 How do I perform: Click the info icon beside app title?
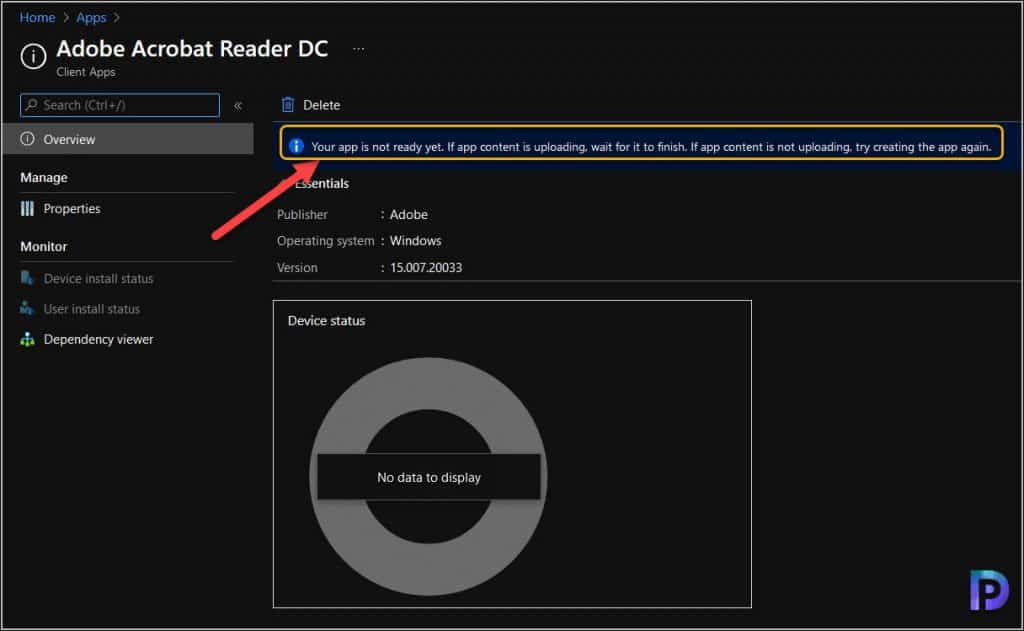pos(33,56)
